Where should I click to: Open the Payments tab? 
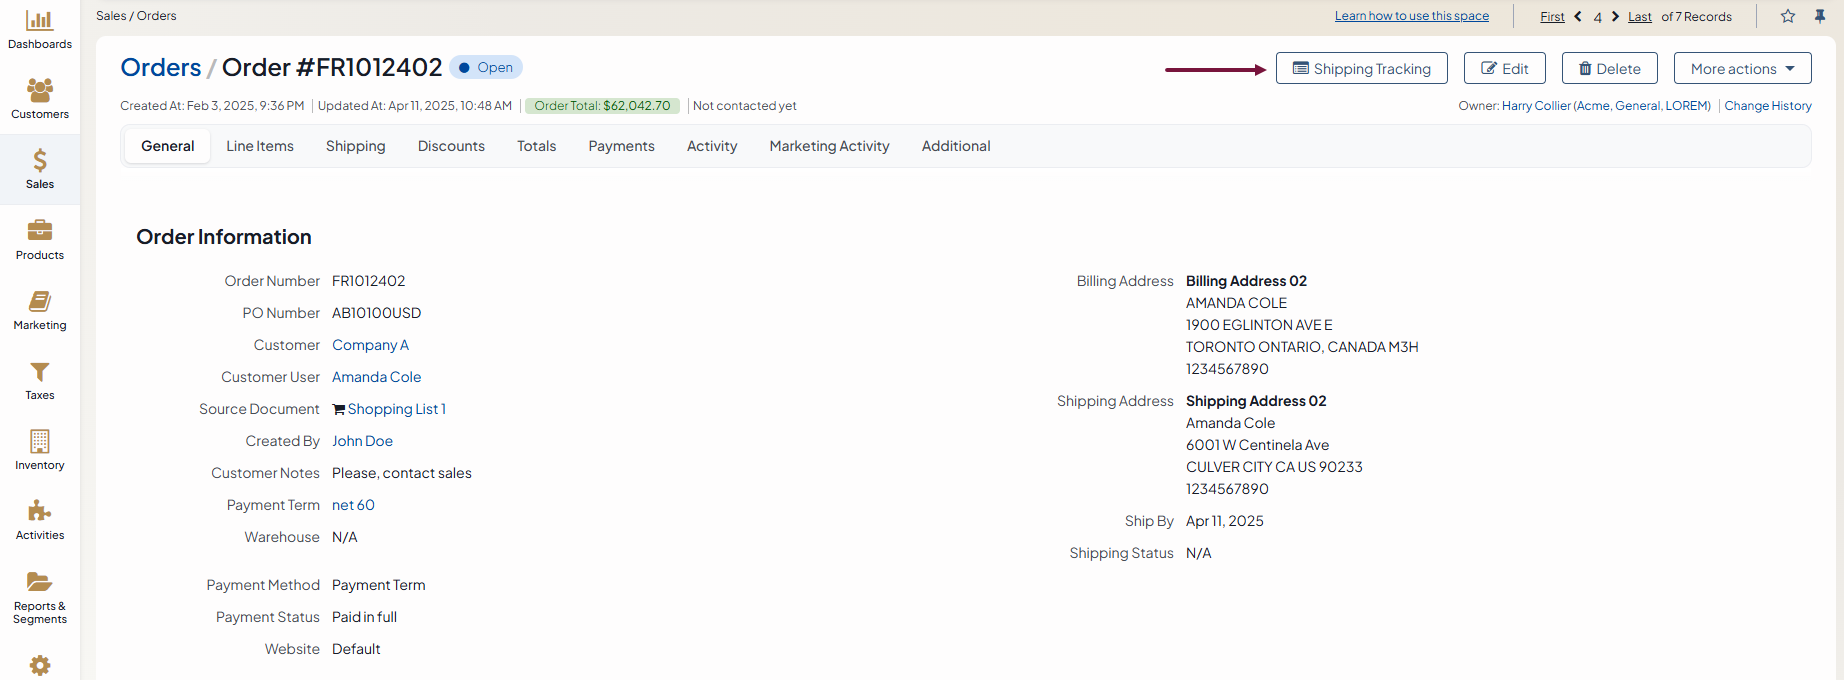click(x=621, y=146)
